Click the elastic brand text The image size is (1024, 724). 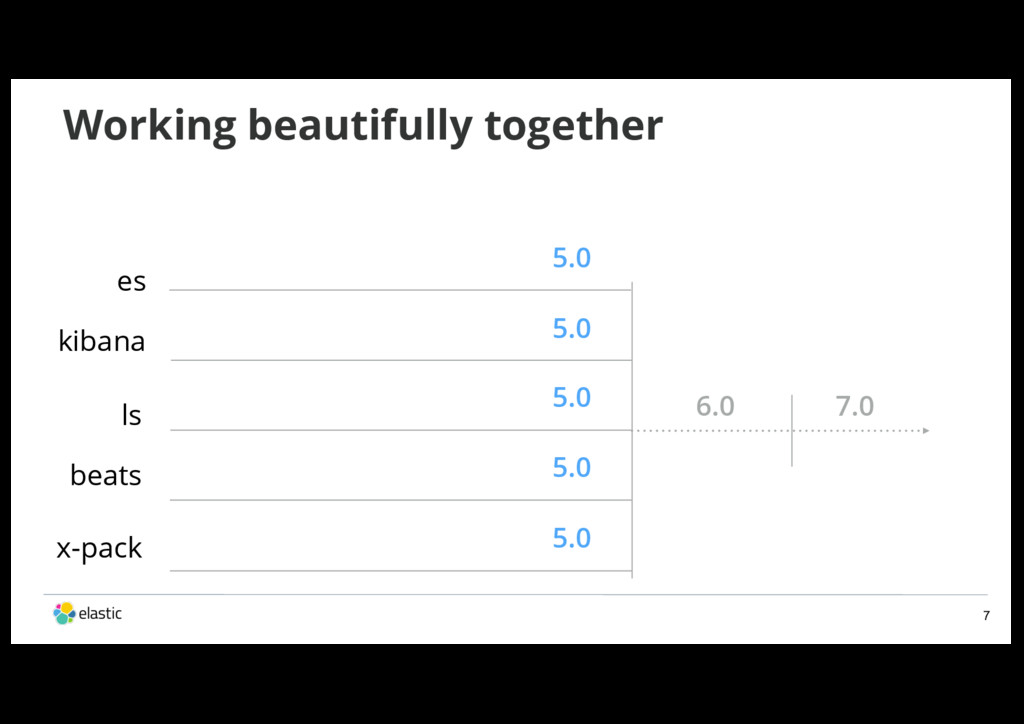pos(100,613)
